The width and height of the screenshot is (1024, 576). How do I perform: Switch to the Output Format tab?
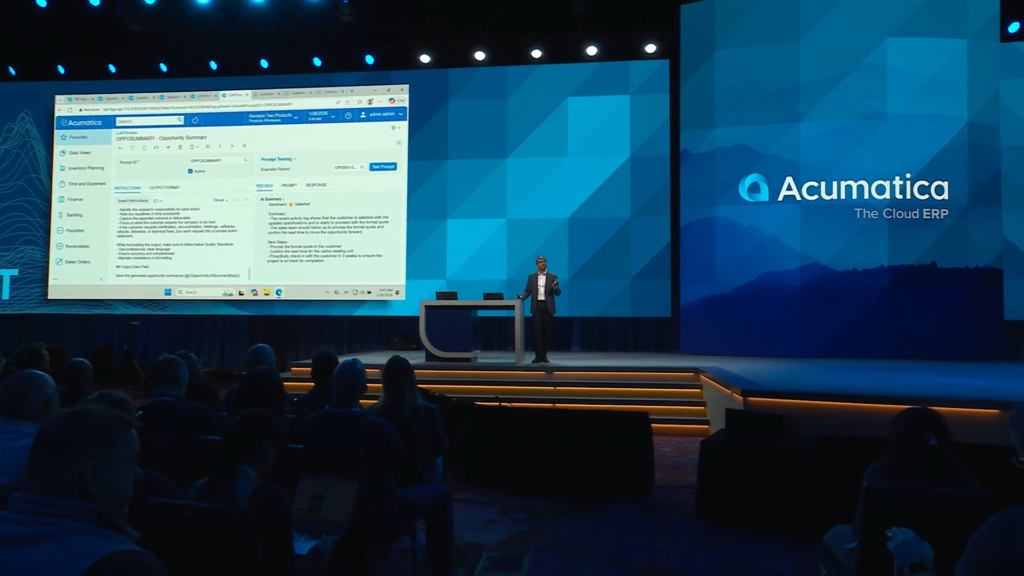coord(165,187)
